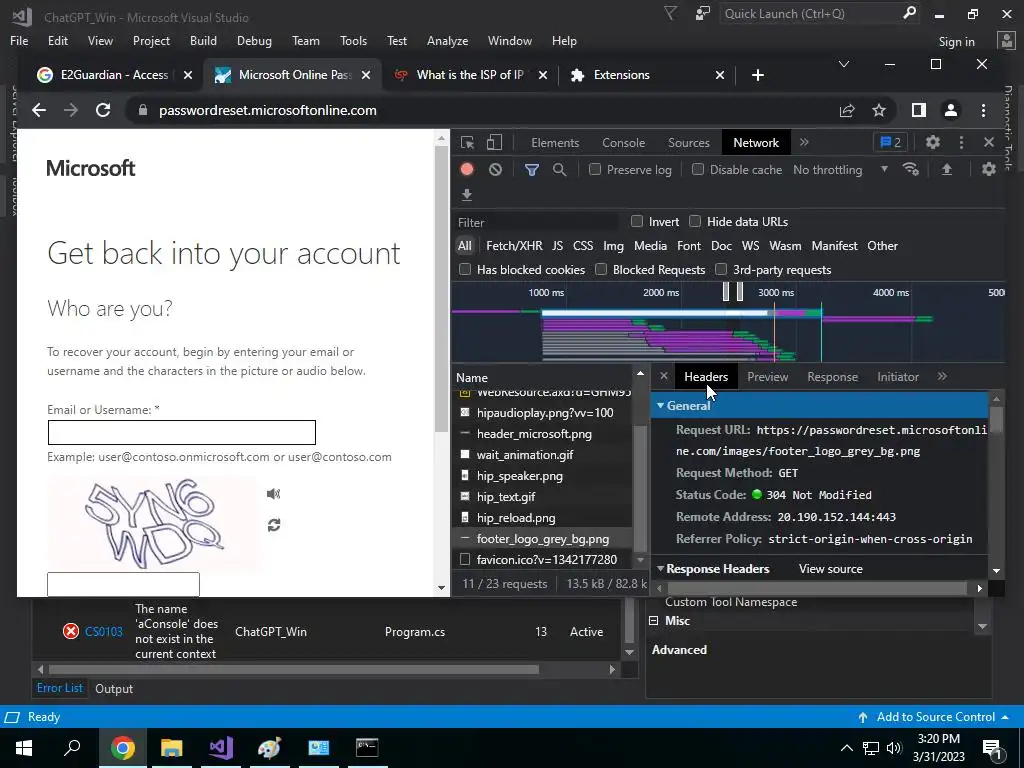
Task: Play the audio captcha speaker icon
Action: (x=274, y=494)
